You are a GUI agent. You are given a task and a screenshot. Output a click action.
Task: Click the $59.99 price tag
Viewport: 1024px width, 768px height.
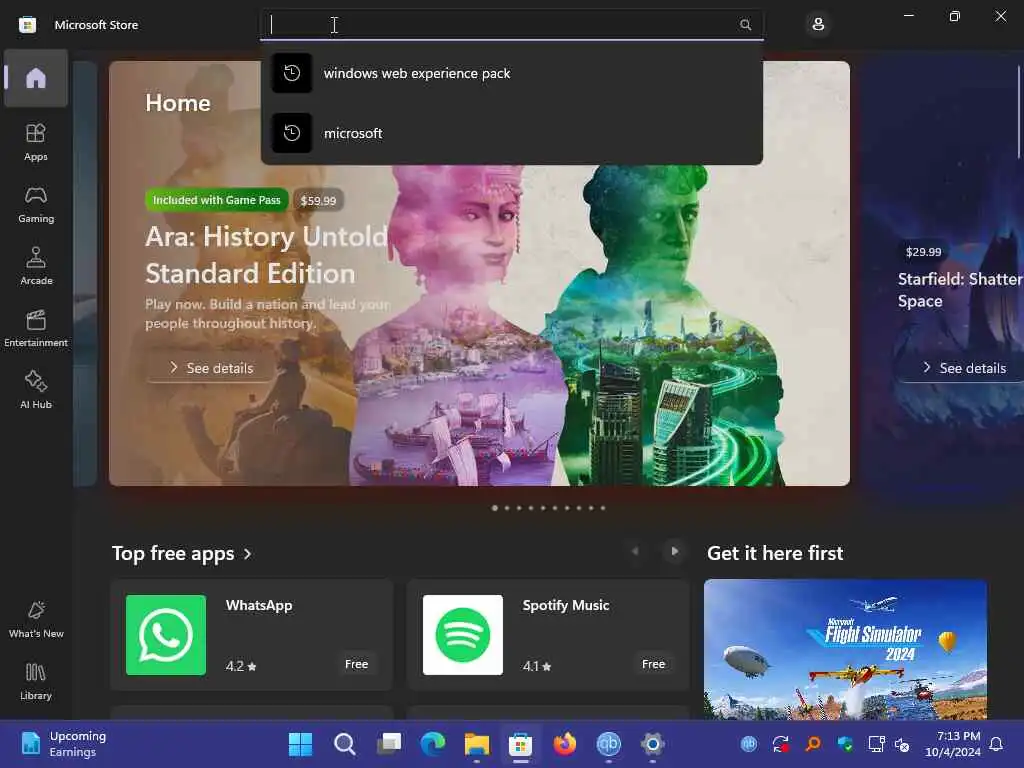[x=318, y=200]
